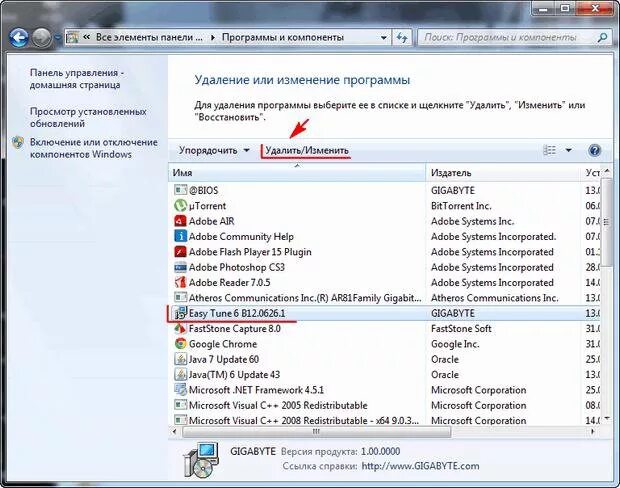620x488 pixels.
Task: Click the Google Chrome icon
Action: [180, 344]
